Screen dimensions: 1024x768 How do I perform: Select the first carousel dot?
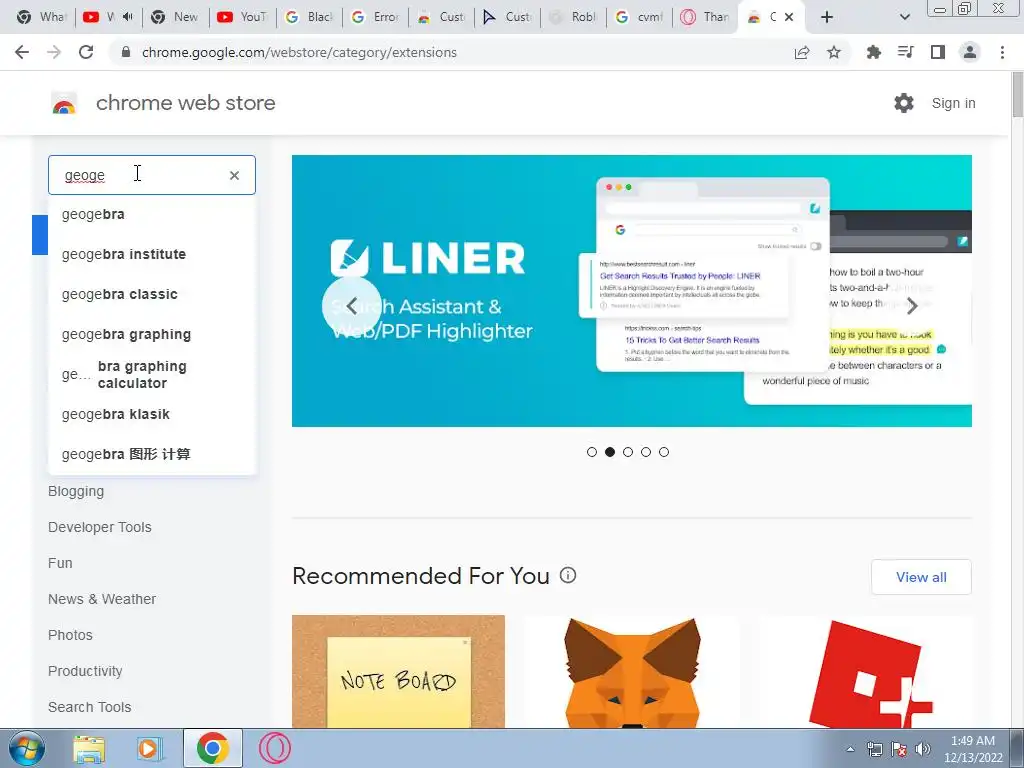coord(592,452)
